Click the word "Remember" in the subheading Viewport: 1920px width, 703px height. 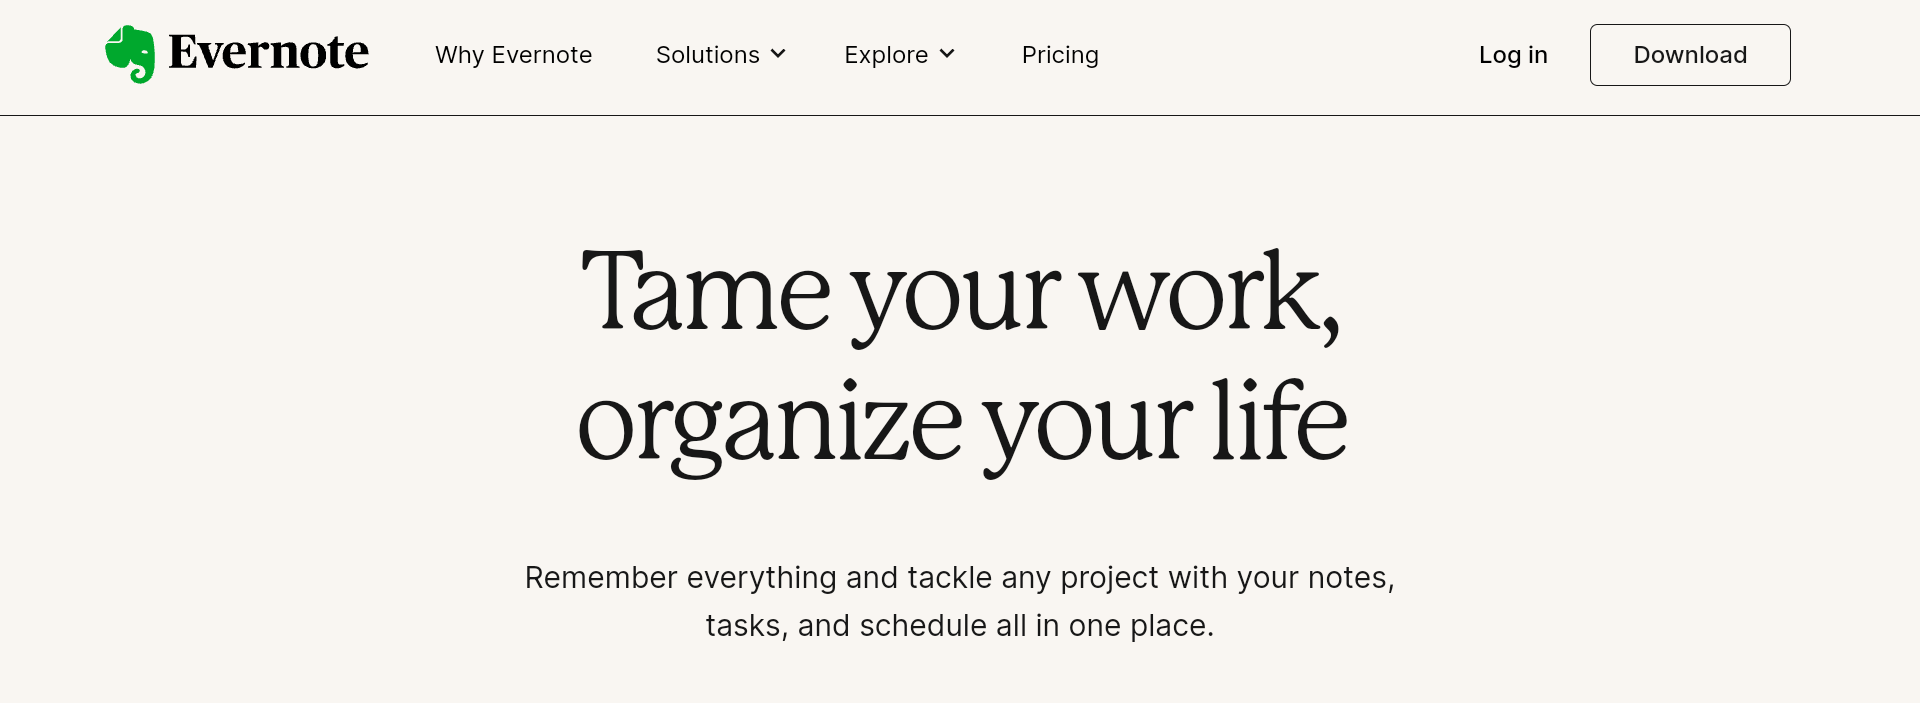click(601, 578)
